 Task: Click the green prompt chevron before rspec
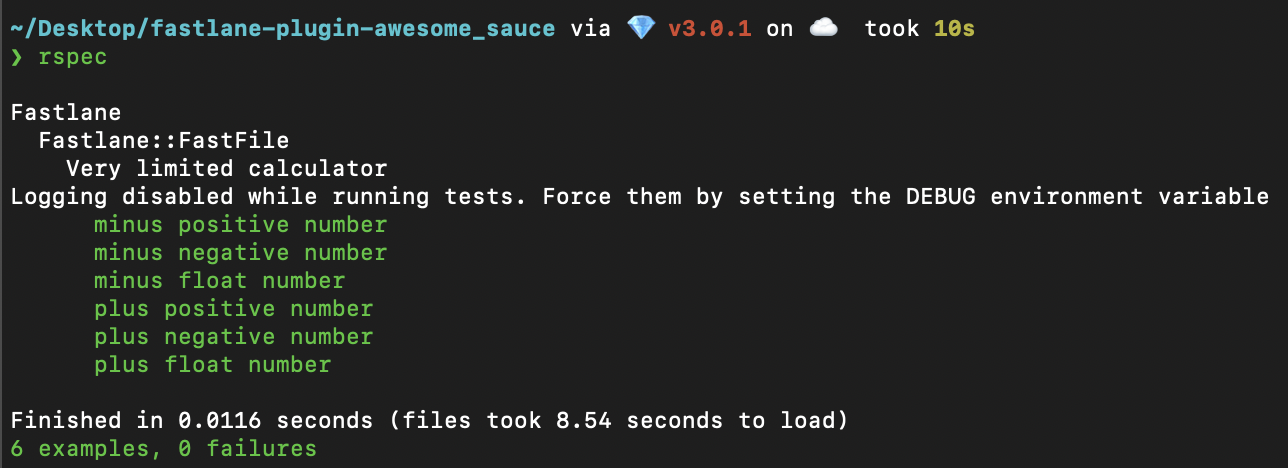point(17,57)
